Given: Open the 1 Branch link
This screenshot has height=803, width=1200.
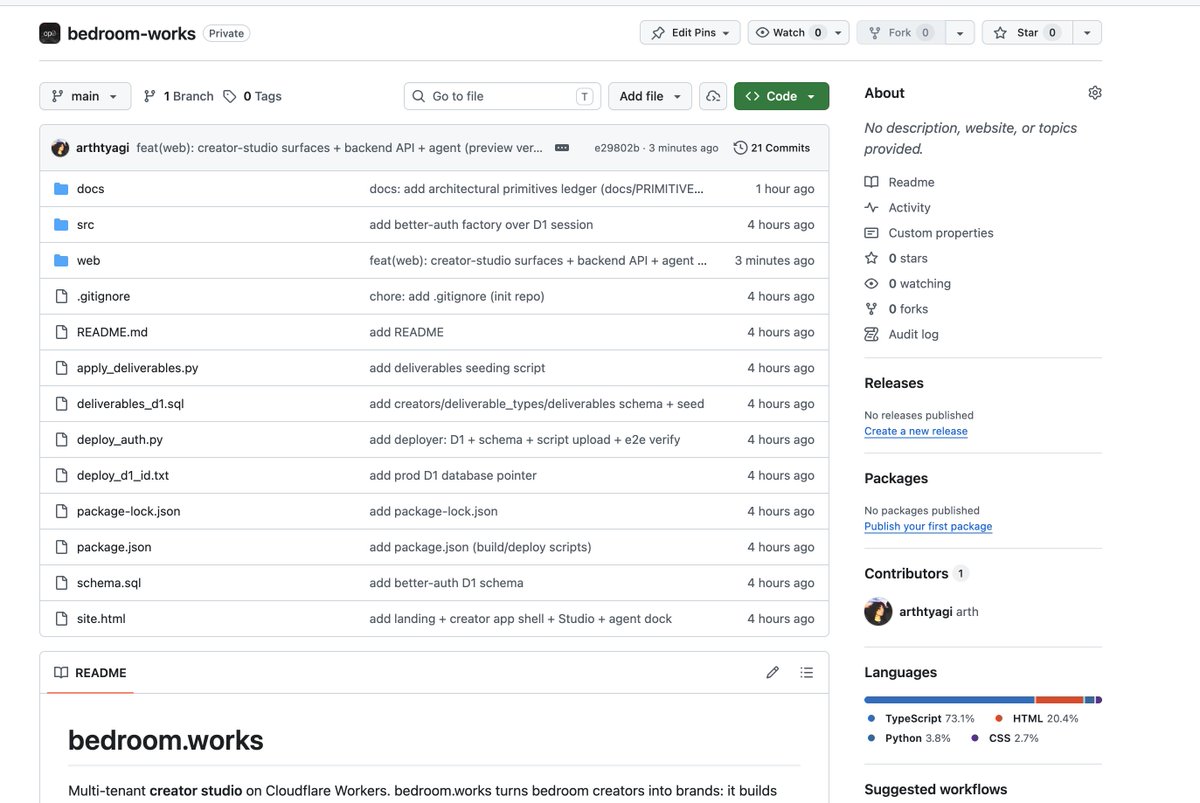Looking at the screenshot, I should coord(178,96).
